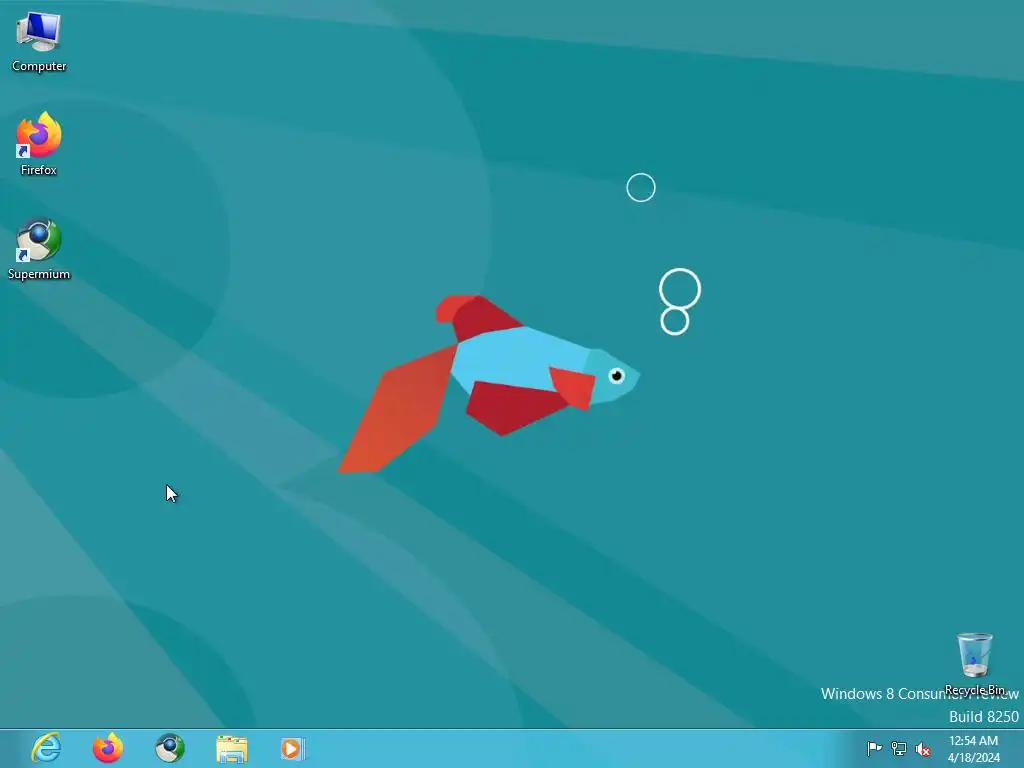Open Windows Media Player from the taskbar
Screen dimensions: 1024x768
point(293,748)
